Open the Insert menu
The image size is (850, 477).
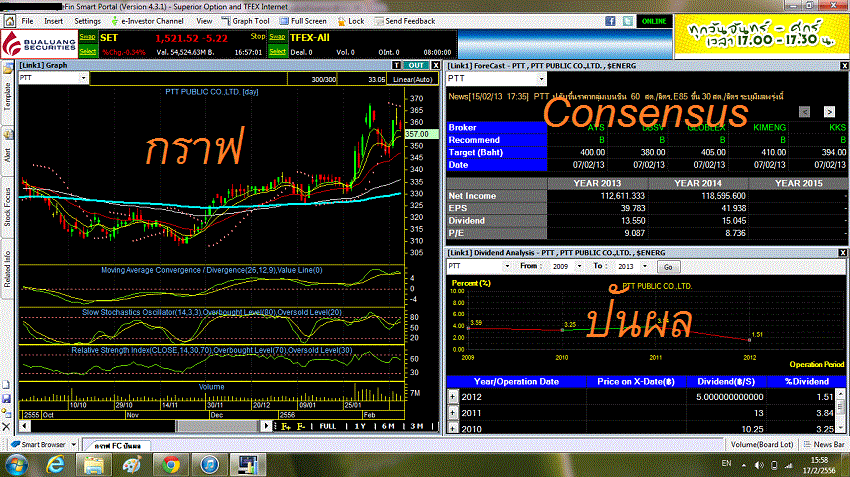tap(53, 21)
